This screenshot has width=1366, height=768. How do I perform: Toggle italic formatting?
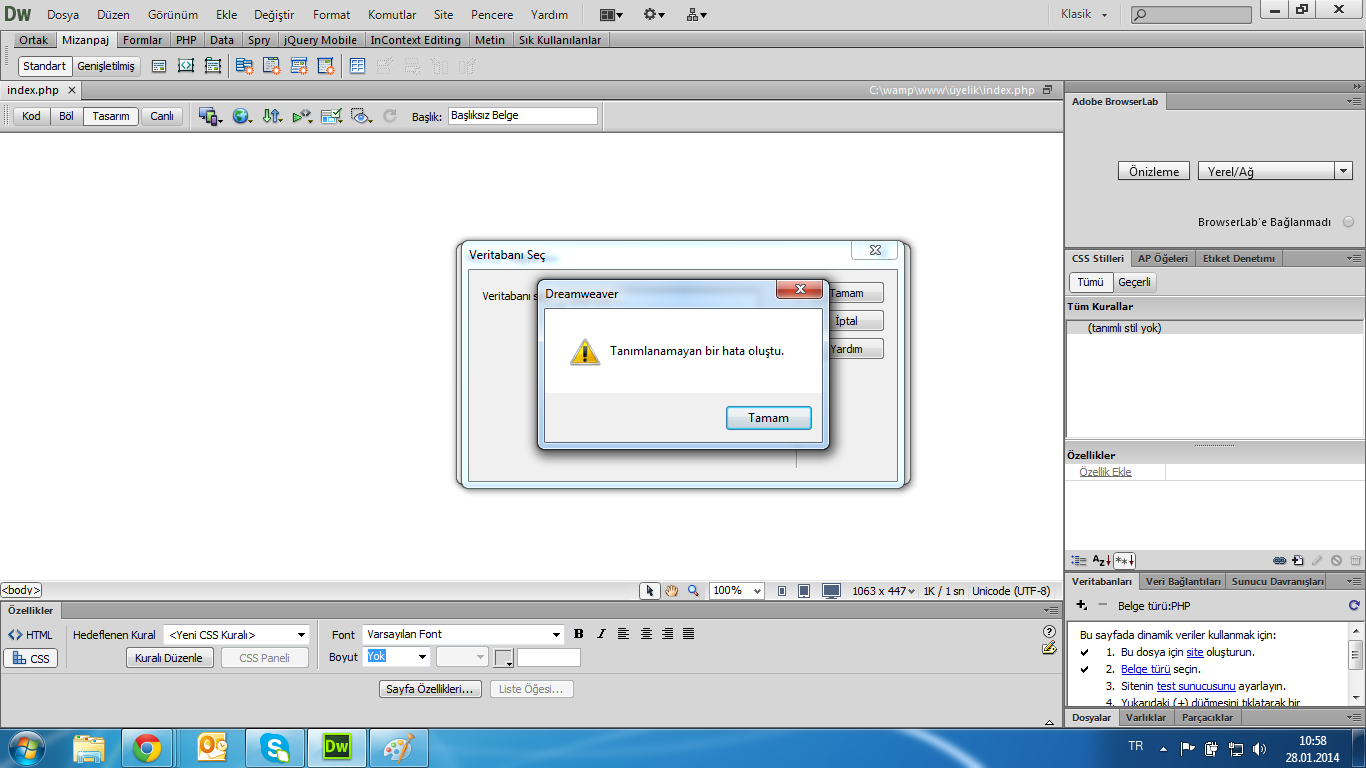pyautogui.click(x=601, y=634)
